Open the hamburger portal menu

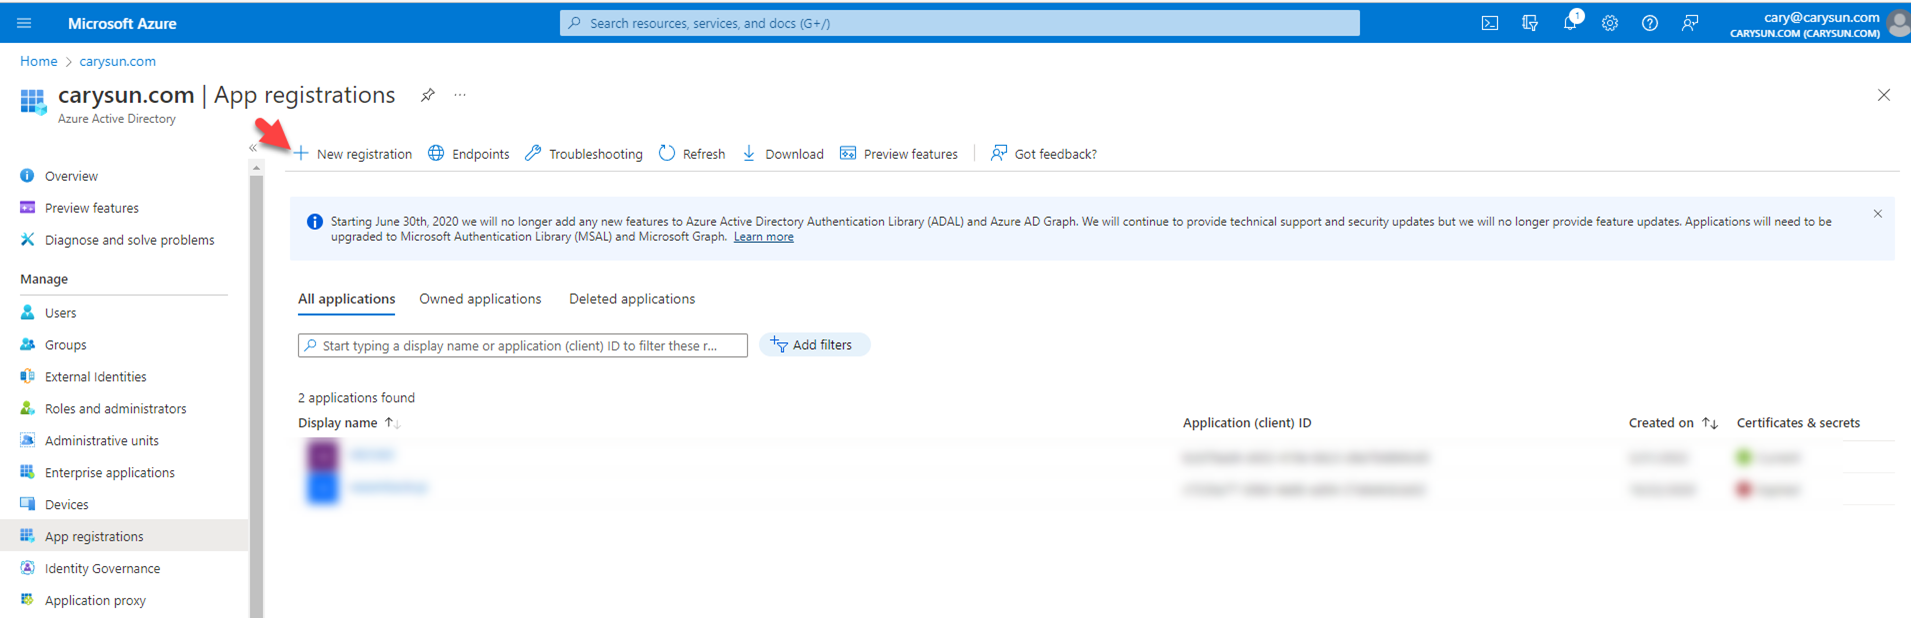coord(24,23)
